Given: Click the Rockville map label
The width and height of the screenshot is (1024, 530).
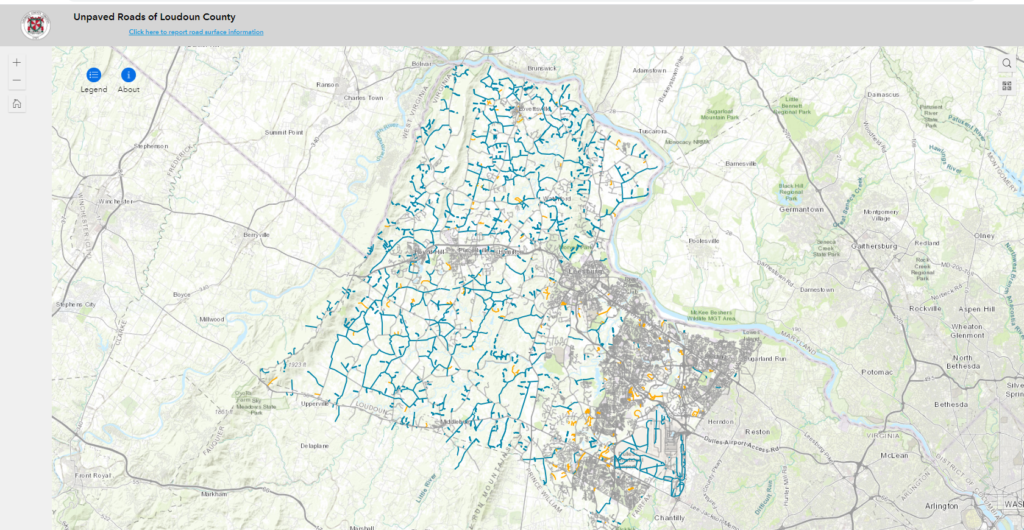Looking at the screenshot, I should (x=925, y=308).
